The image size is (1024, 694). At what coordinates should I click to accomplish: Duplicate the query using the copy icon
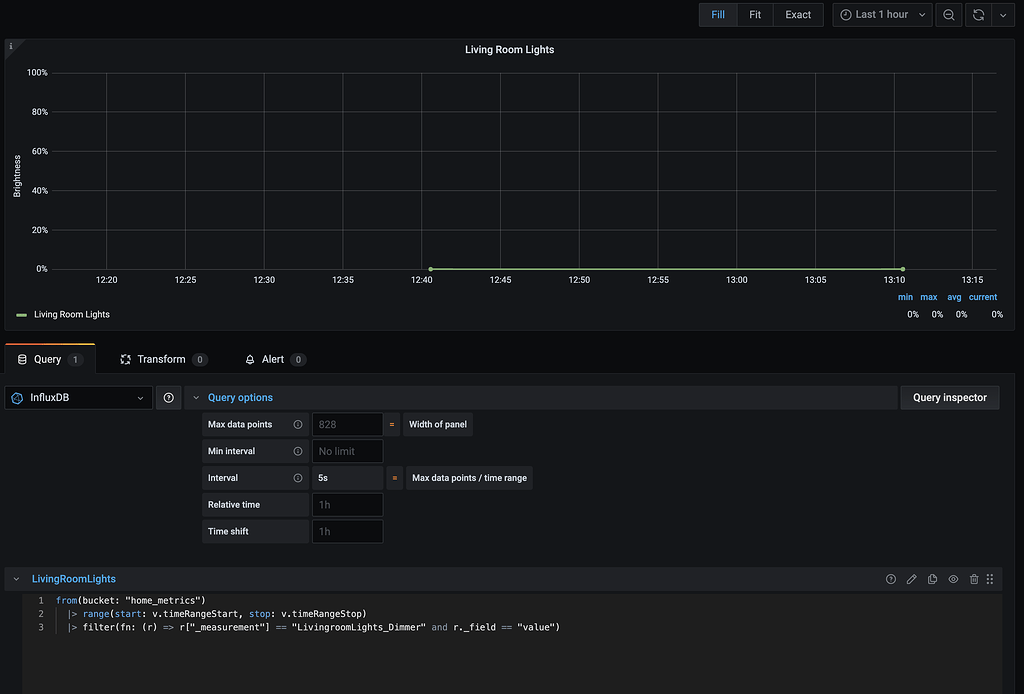(x=932, y=579)
